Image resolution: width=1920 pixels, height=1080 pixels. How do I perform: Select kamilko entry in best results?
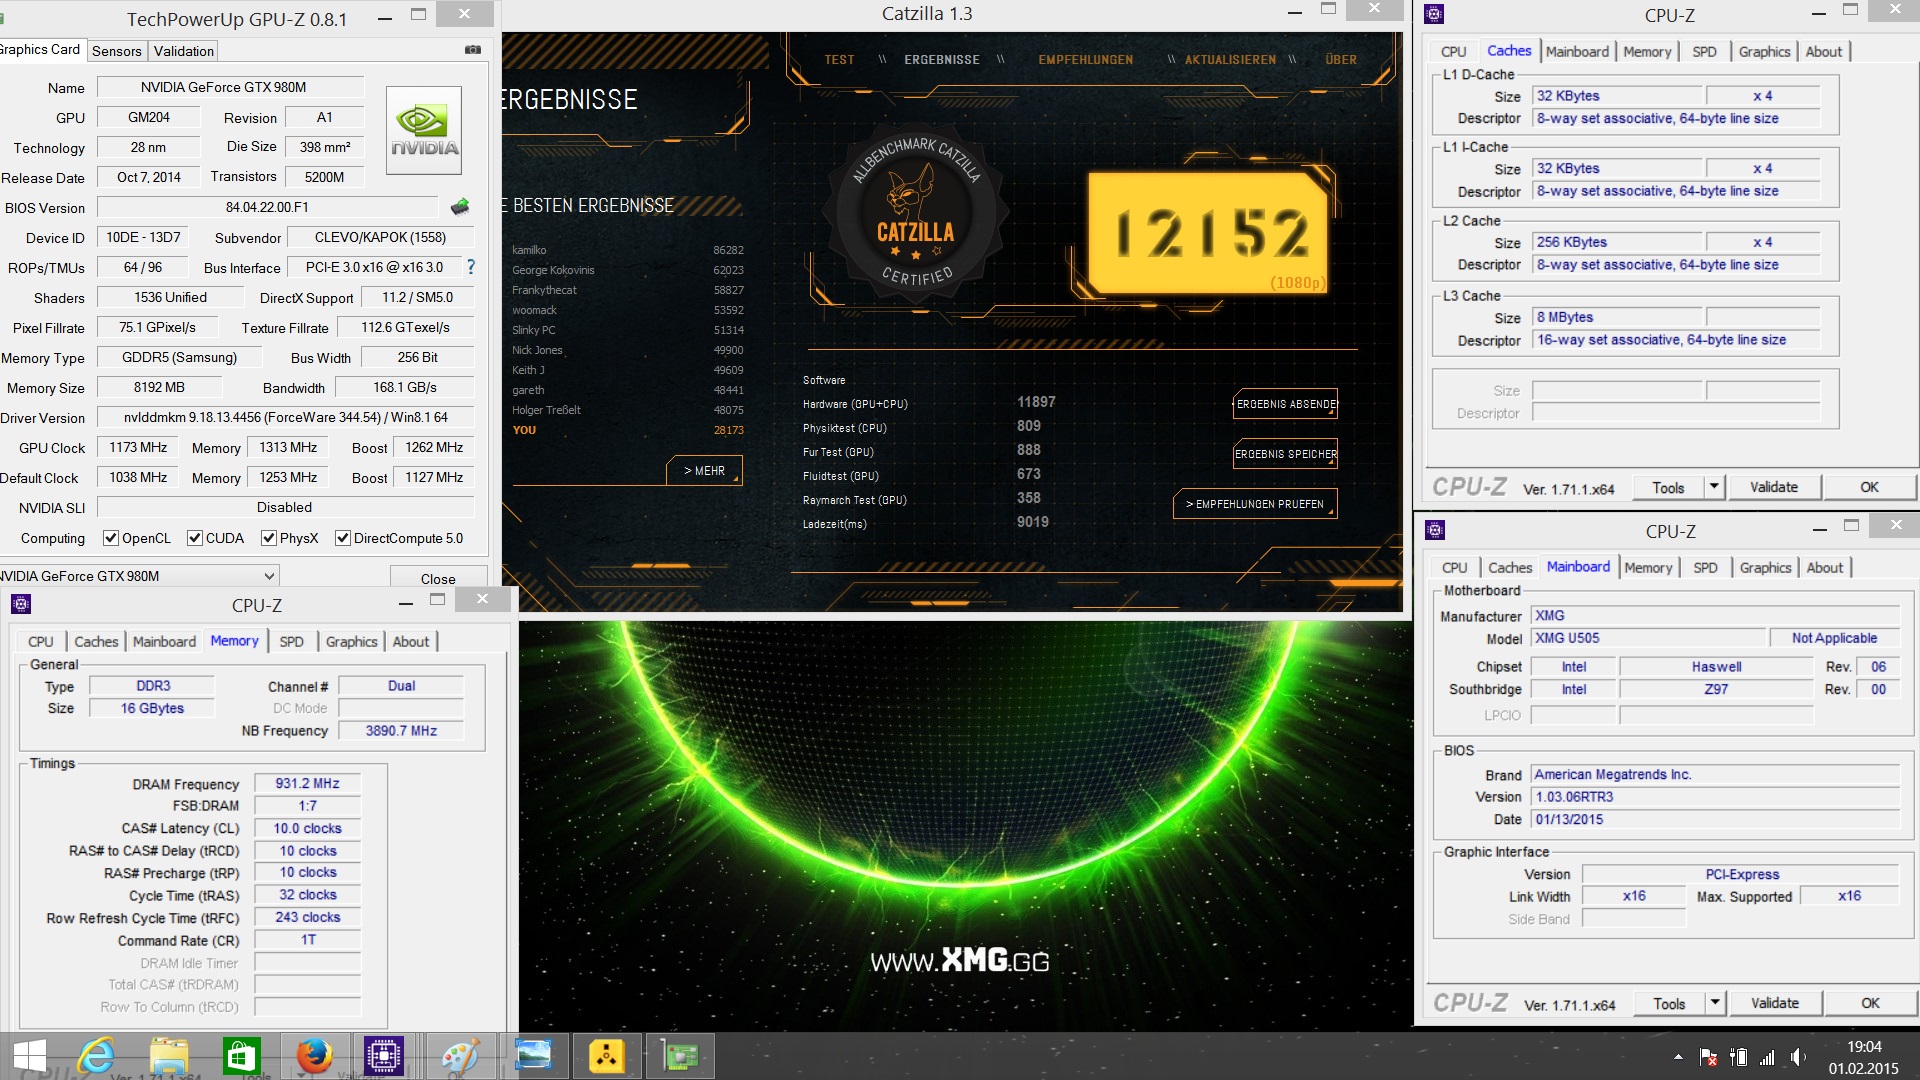point(627,250)
